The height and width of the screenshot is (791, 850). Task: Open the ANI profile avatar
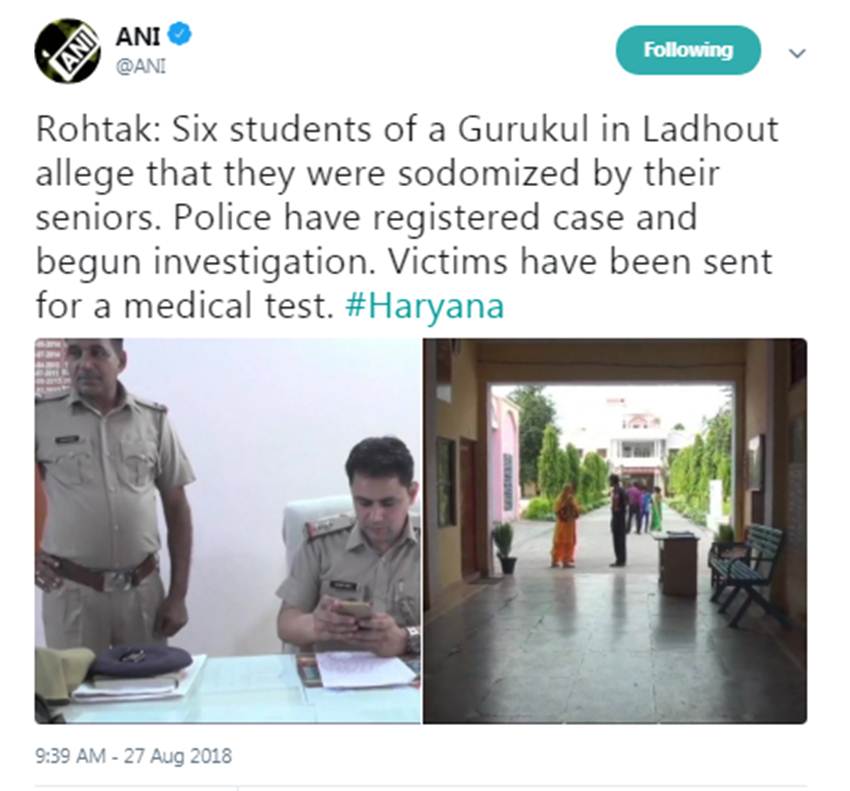67,51
